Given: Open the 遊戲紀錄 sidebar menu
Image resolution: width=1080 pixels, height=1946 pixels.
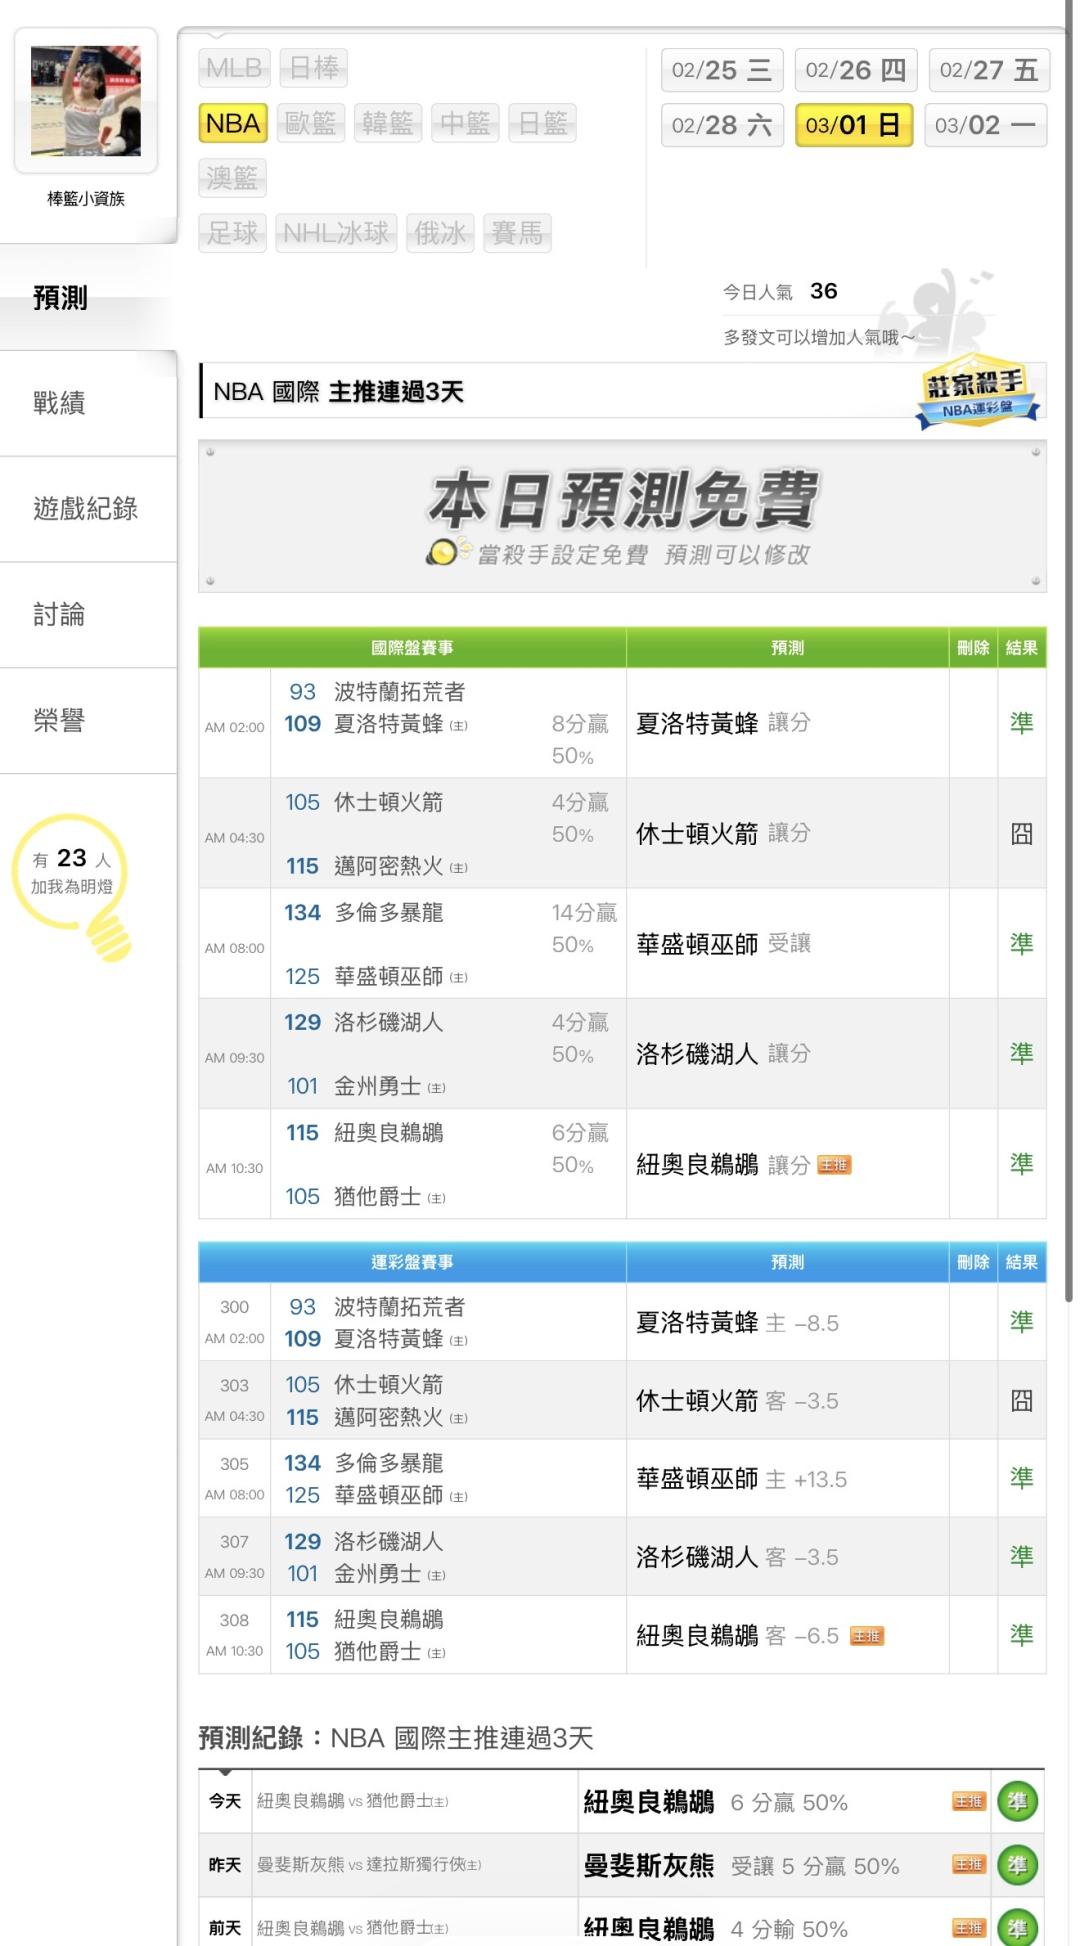Looking at the screenshot, I should [x=88, y=509].
